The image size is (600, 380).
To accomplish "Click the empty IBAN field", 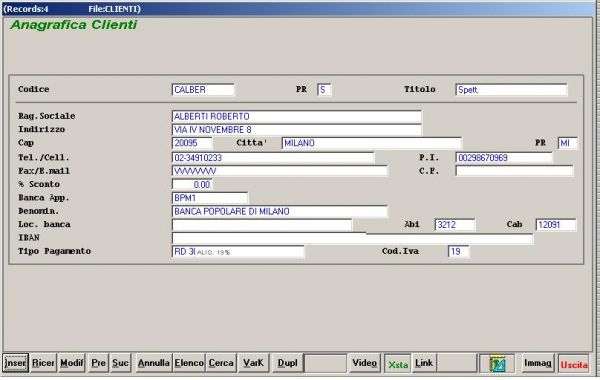I will click(x=352, y=238).
